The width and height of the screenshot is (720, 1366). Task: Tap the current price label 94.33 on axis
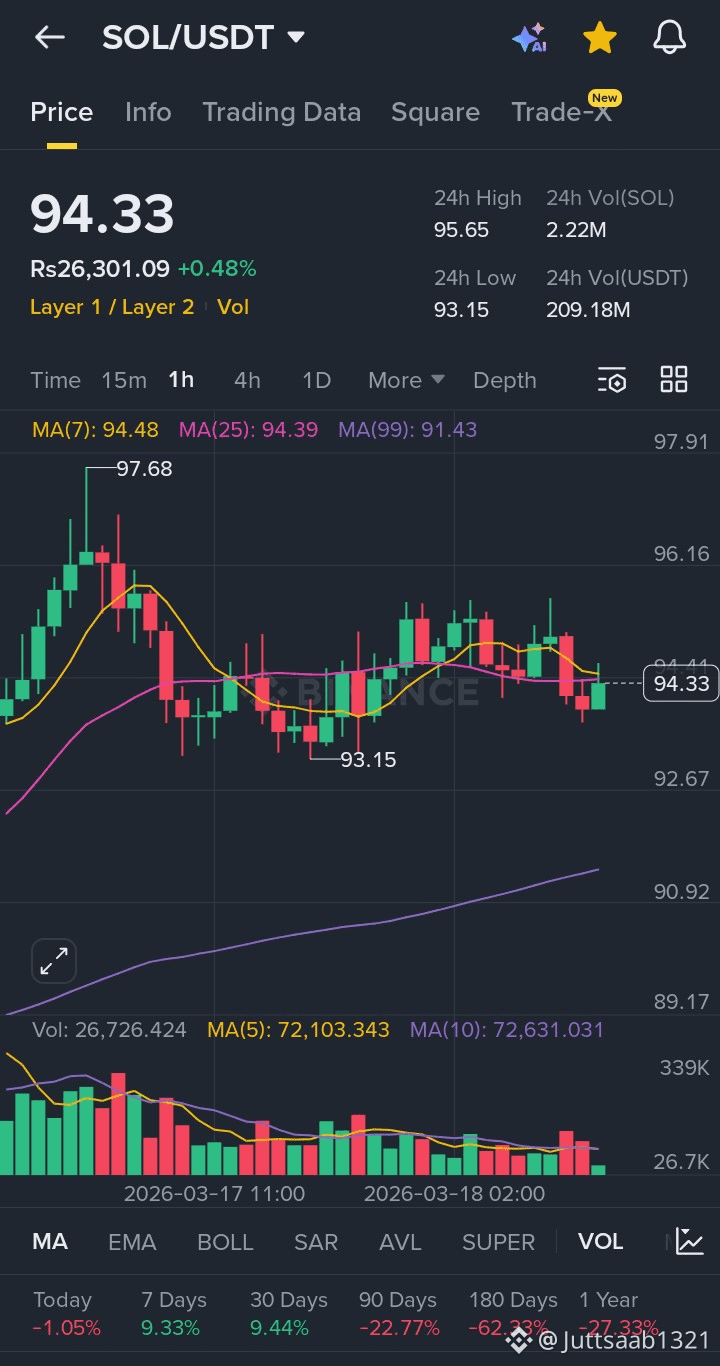click(681, 684)
